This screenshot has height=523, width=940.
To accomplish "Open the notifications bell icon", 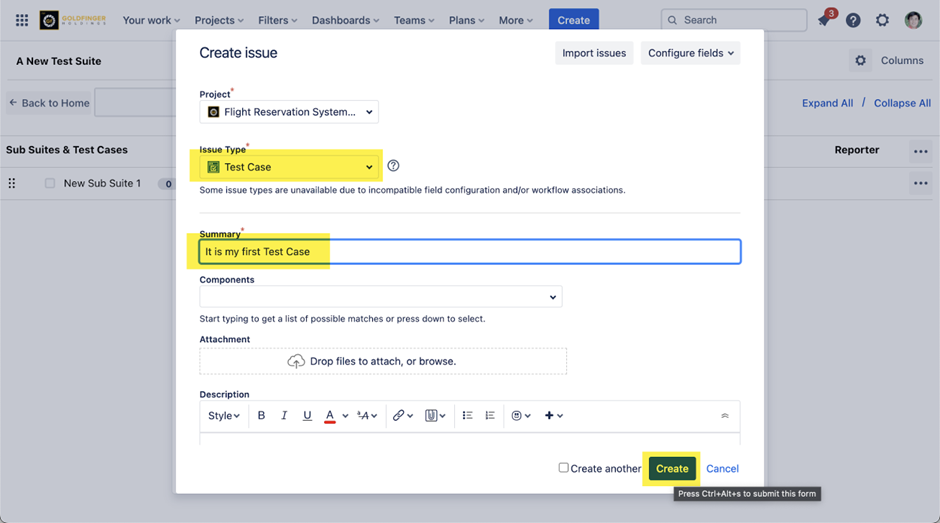I will coord(824,20).
